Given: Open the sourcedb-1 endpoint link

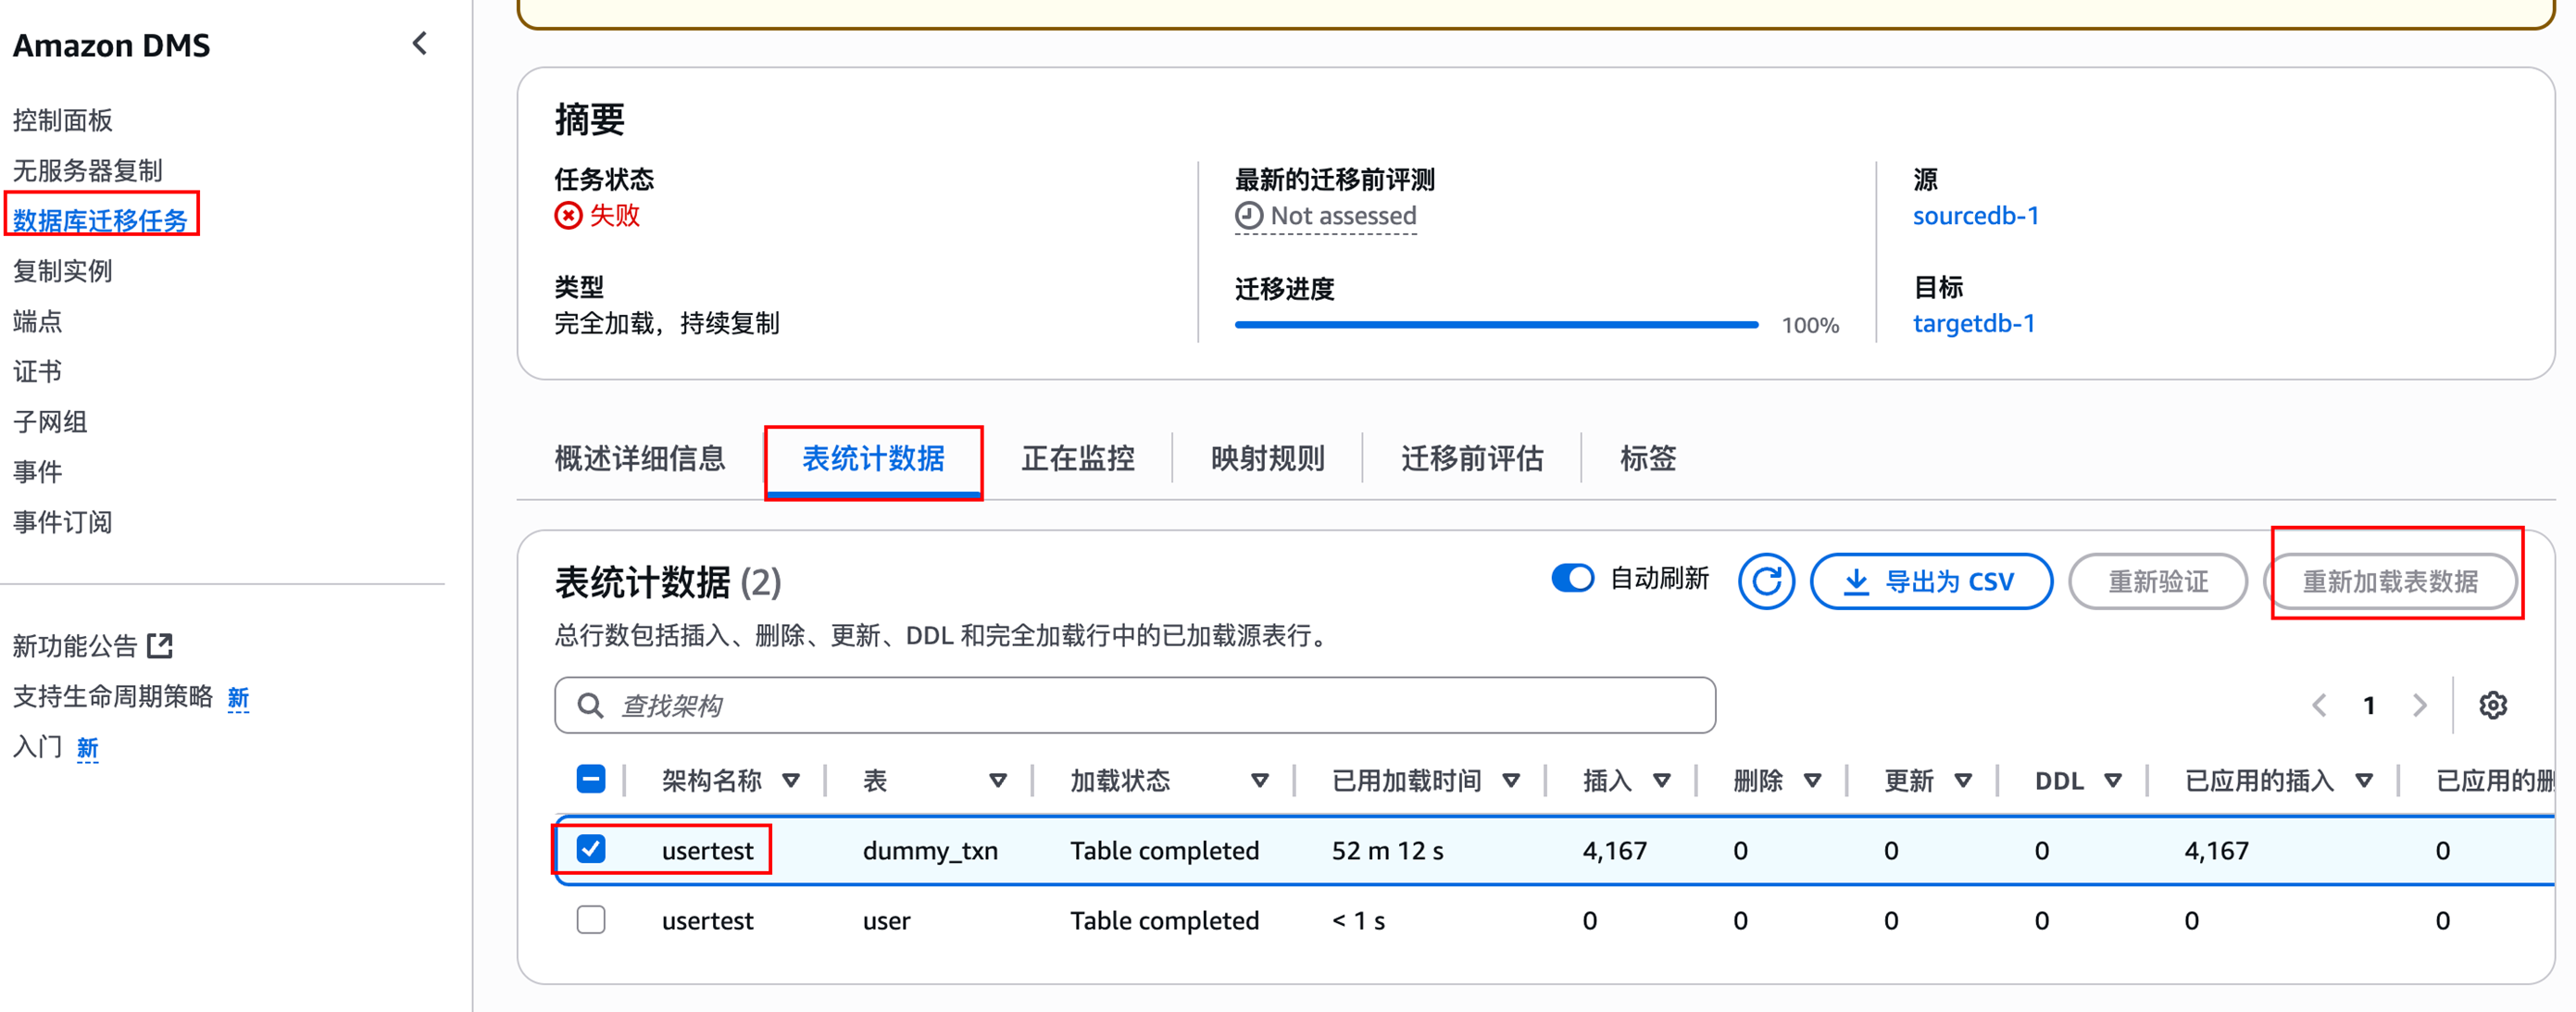Looking at the screenshot, I should [1975, 216].
